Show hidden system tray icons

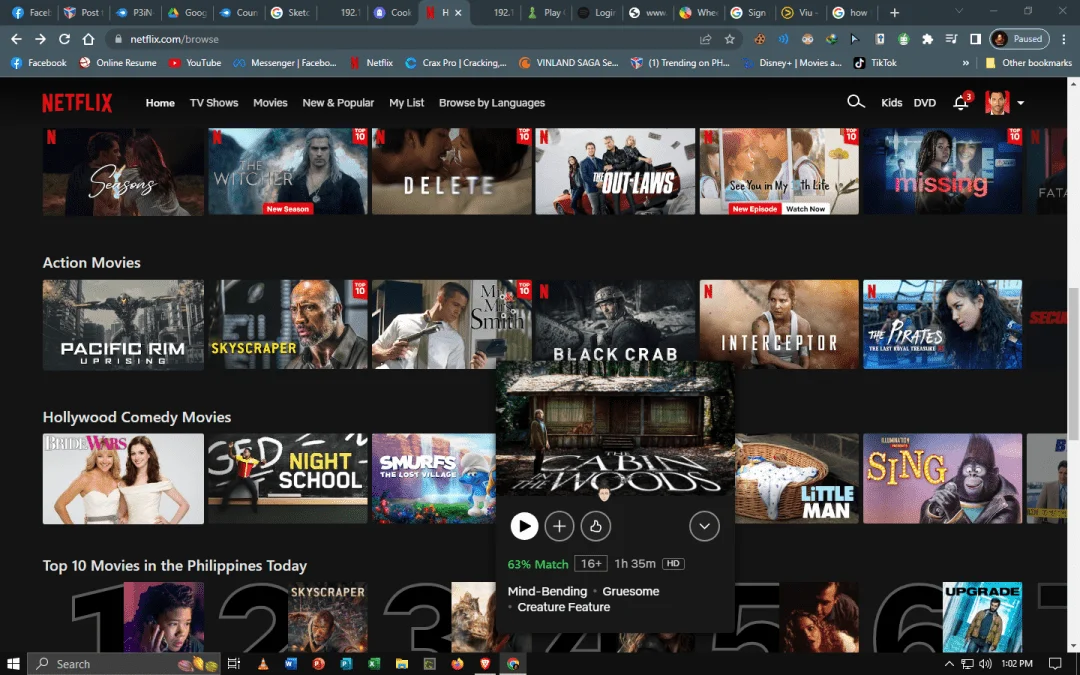949,664
